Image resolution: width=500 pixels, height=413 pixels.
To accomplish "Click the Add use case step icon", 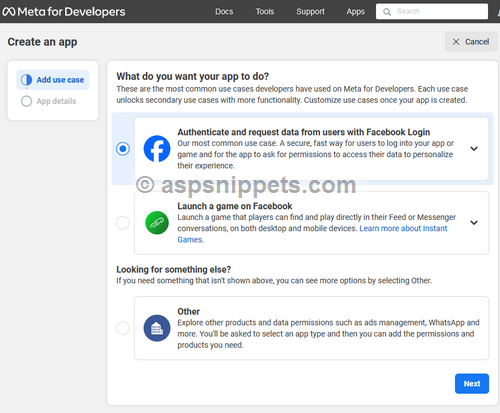I will 26,80.
